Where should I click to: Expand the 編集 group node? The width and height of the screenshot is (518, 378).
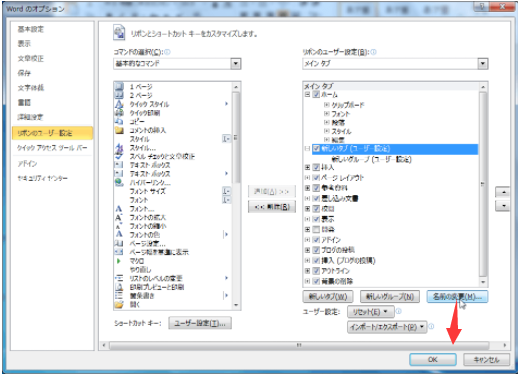coord(327,140)
